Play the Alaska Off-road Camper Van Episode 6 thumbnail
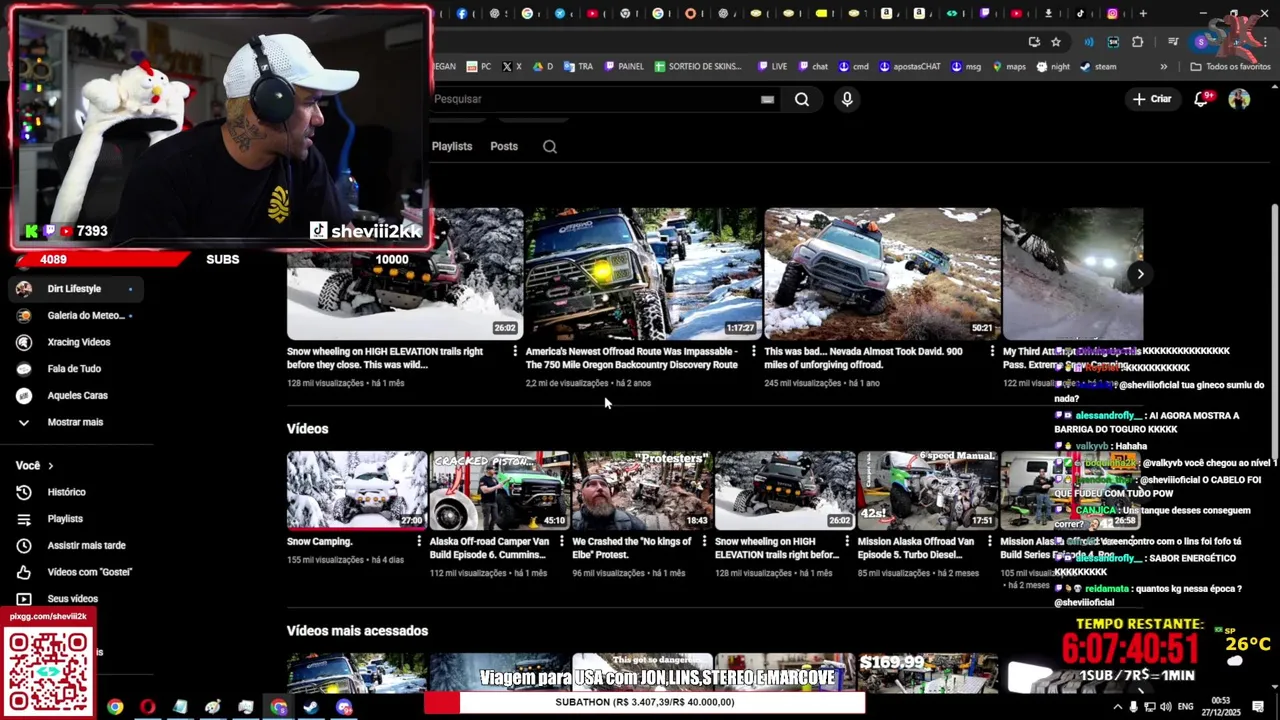 (x=500, y=490)
